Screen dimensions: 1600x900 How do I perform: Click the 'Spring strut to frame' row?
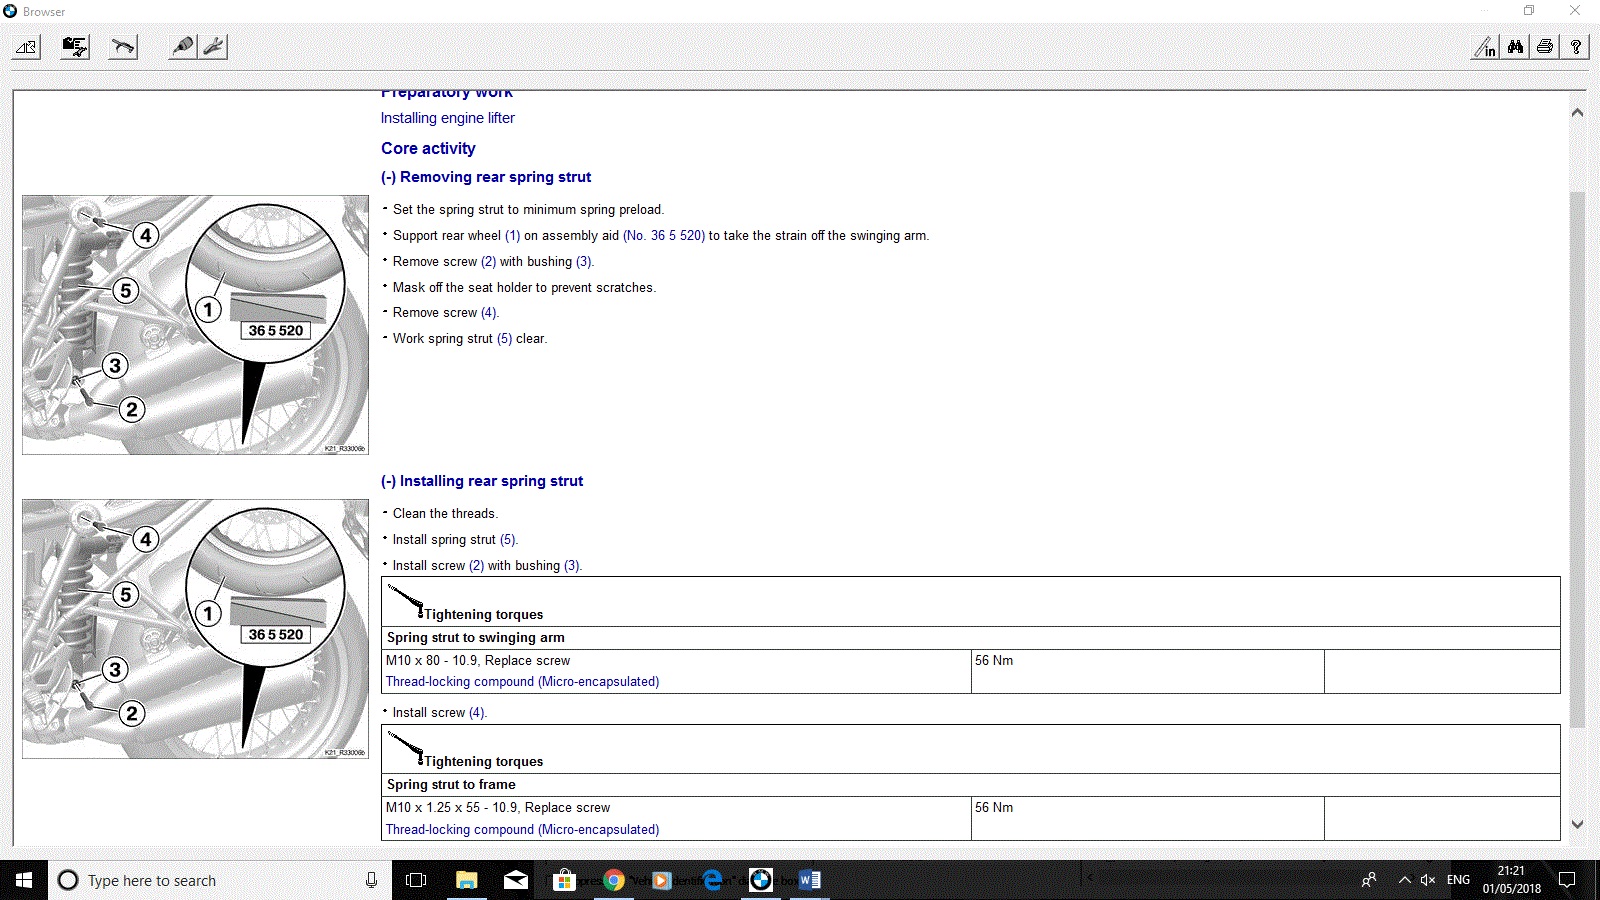[971, 785]
